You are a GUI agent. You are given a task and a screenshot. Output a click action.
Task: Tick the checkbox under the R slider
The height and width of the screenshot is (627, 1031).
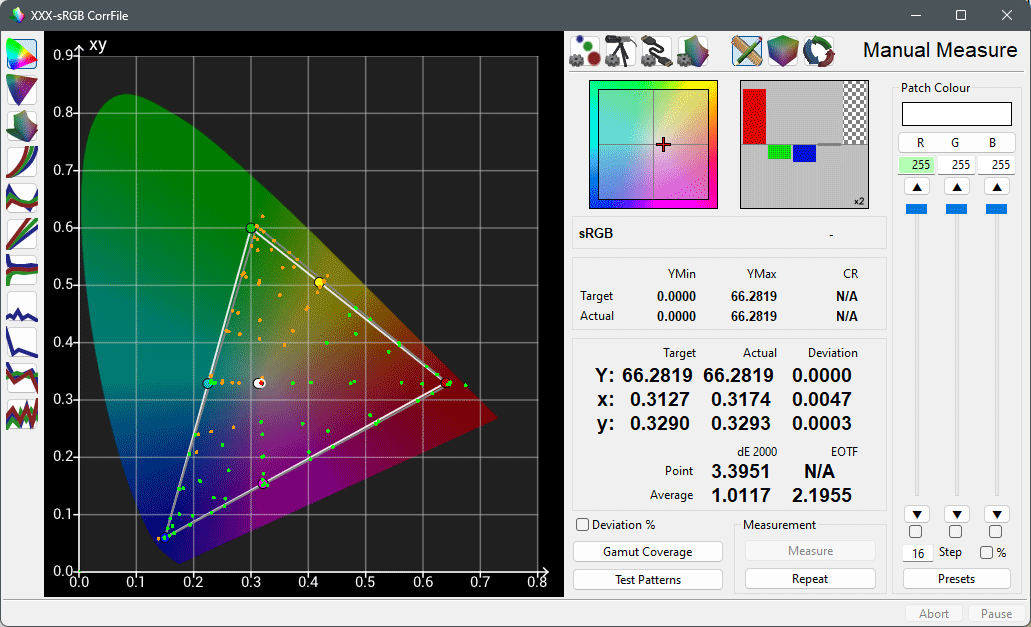(x=915, y=532)
